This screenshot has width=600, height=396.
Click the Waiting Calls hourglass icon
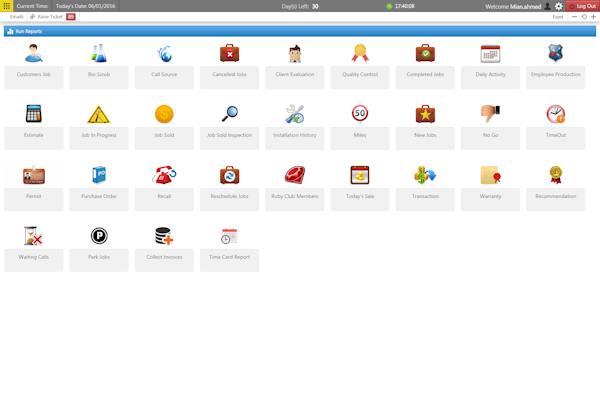click(x=34, y=236)
